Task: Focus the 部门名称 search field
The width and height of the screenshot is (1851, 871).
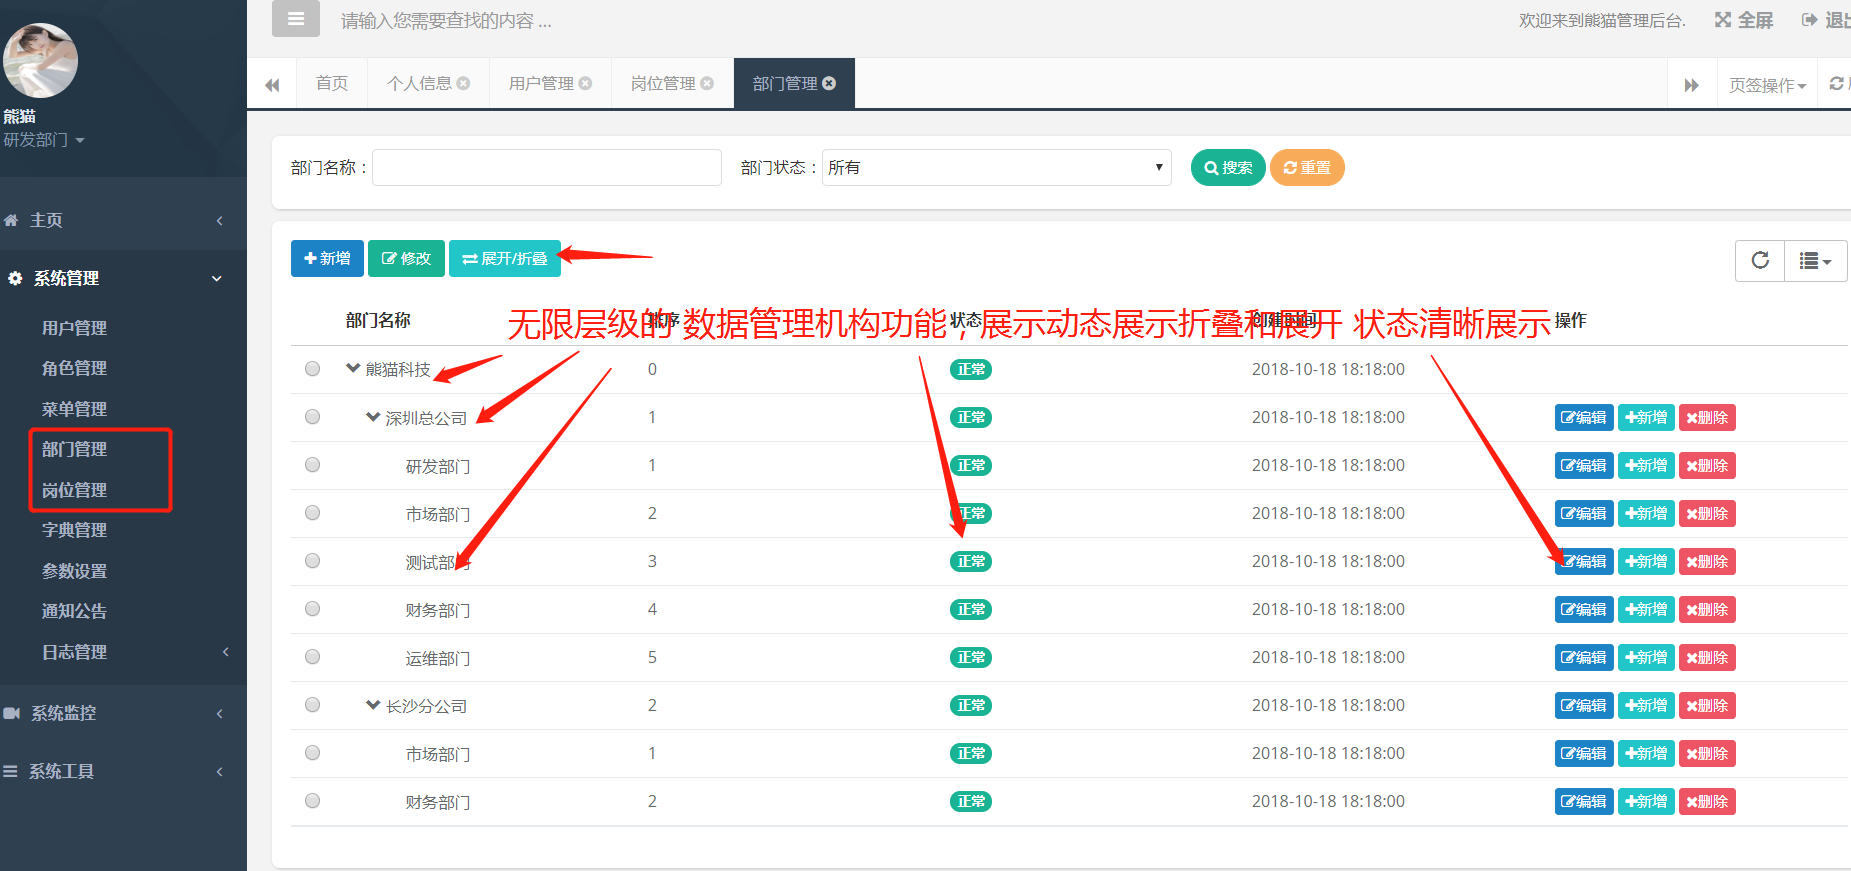Action: coord(547,168)
